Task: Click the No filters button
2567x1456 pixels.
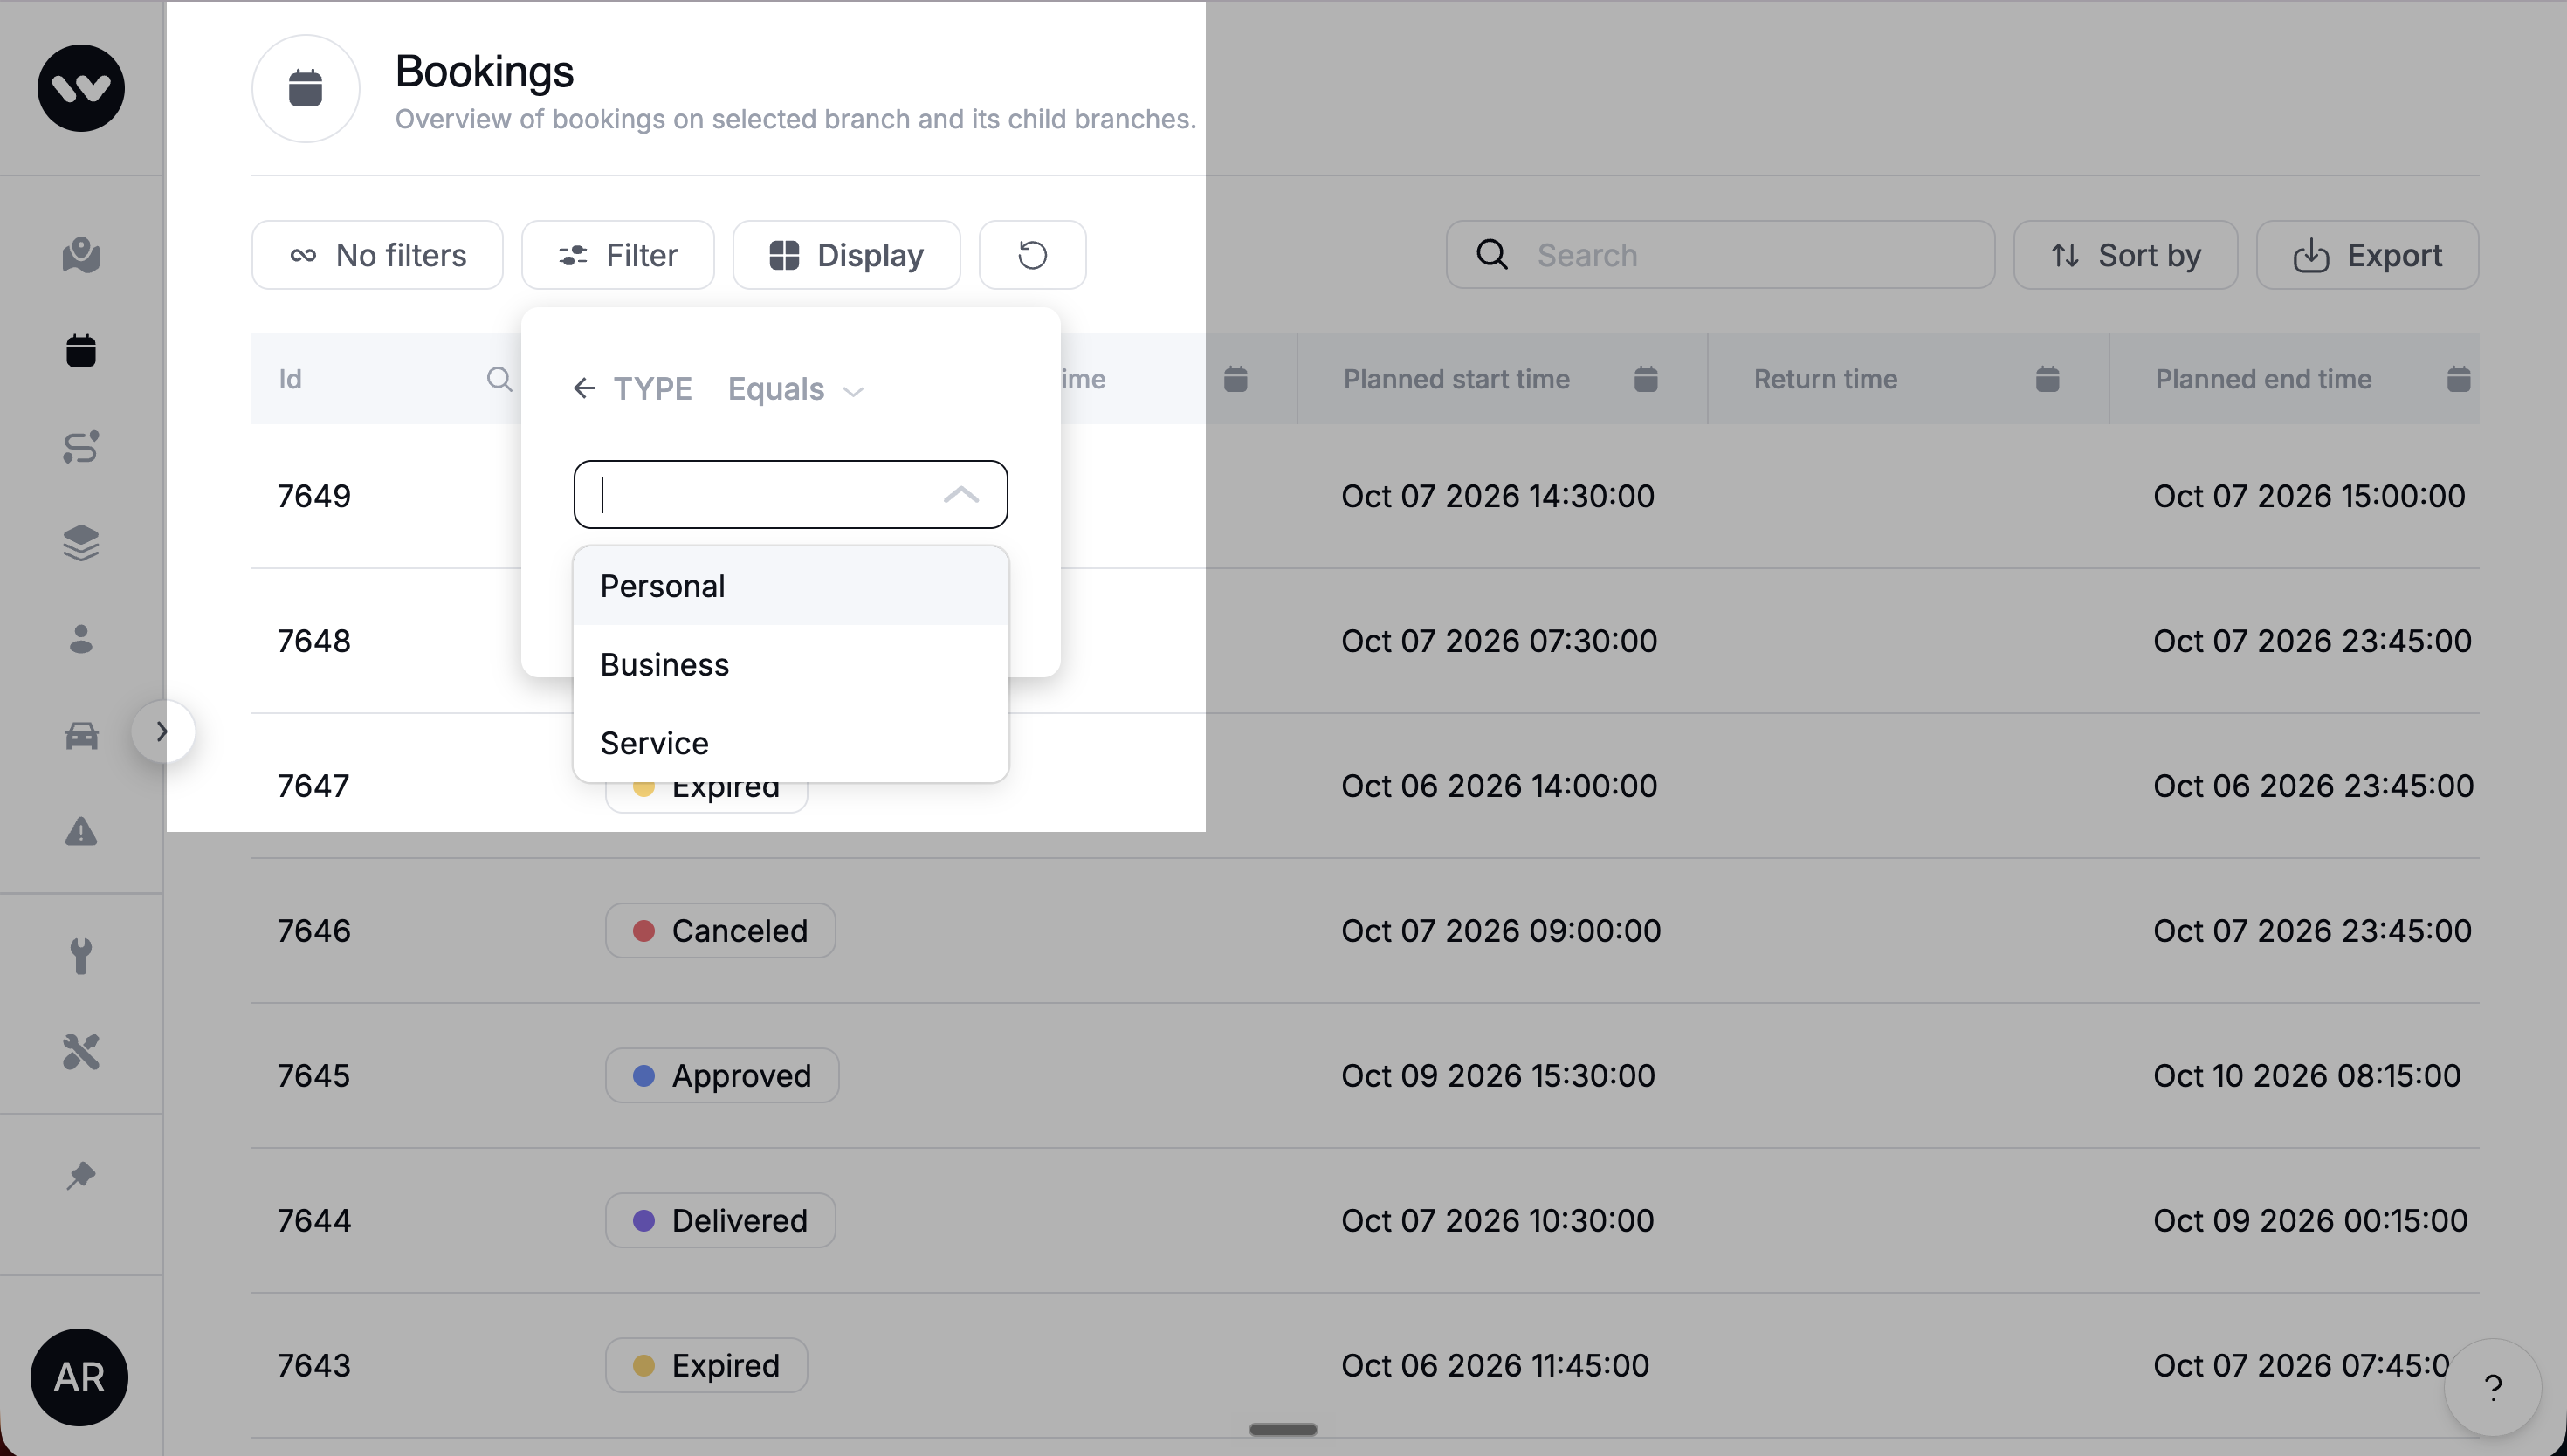Action: tap(377, 255)
